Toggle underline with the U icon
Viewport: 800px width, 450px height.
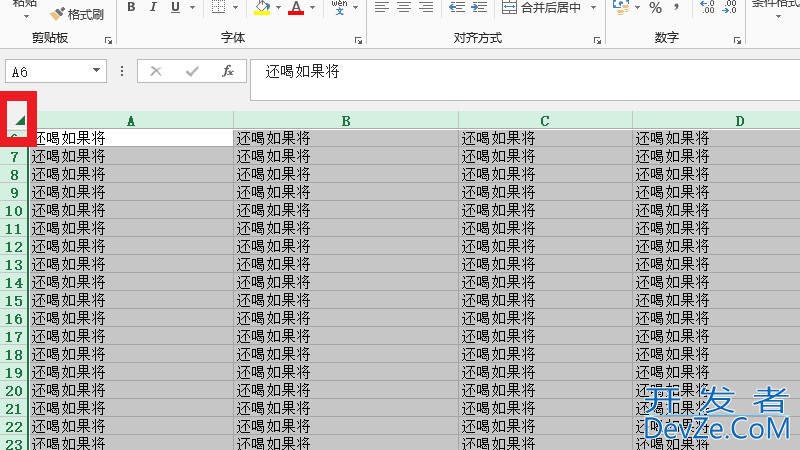tap(176, 7)
